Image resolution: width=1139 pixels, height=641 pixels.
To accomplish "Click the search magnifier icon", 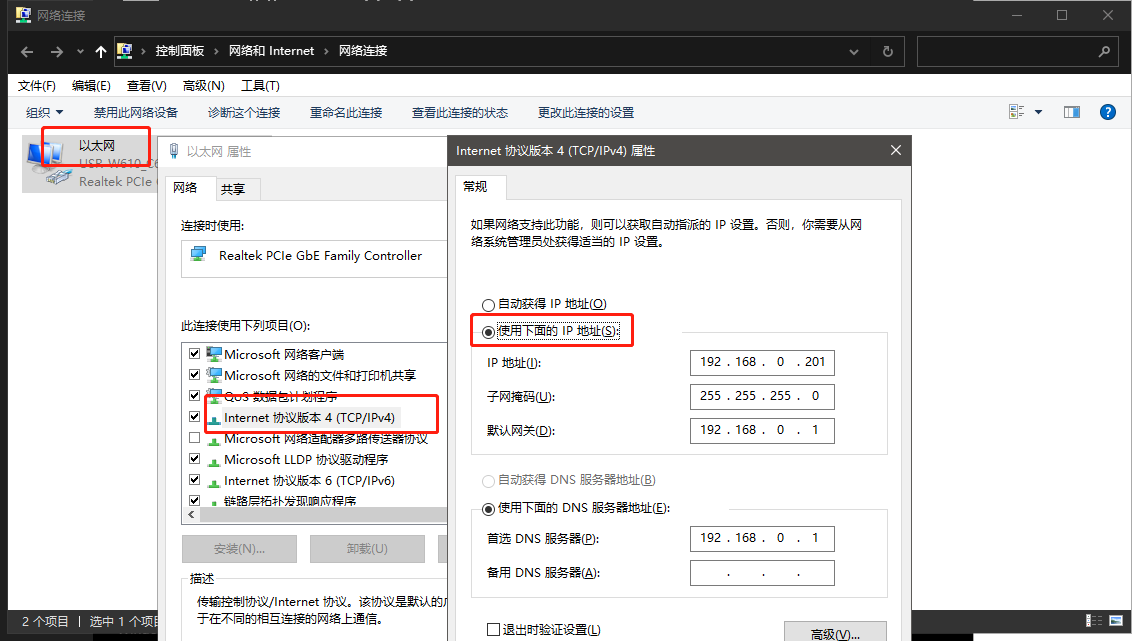I will (x=1104, y=51).
